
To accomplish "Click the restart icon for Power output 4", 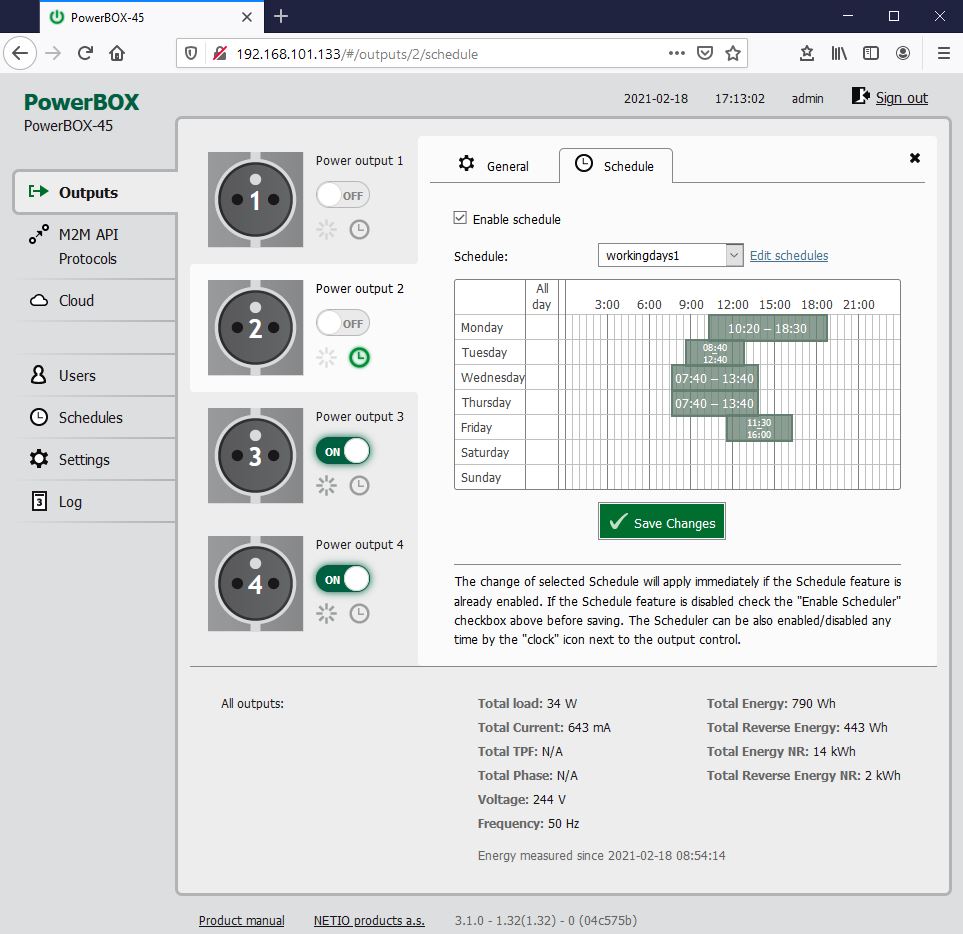I will [327, 613].
